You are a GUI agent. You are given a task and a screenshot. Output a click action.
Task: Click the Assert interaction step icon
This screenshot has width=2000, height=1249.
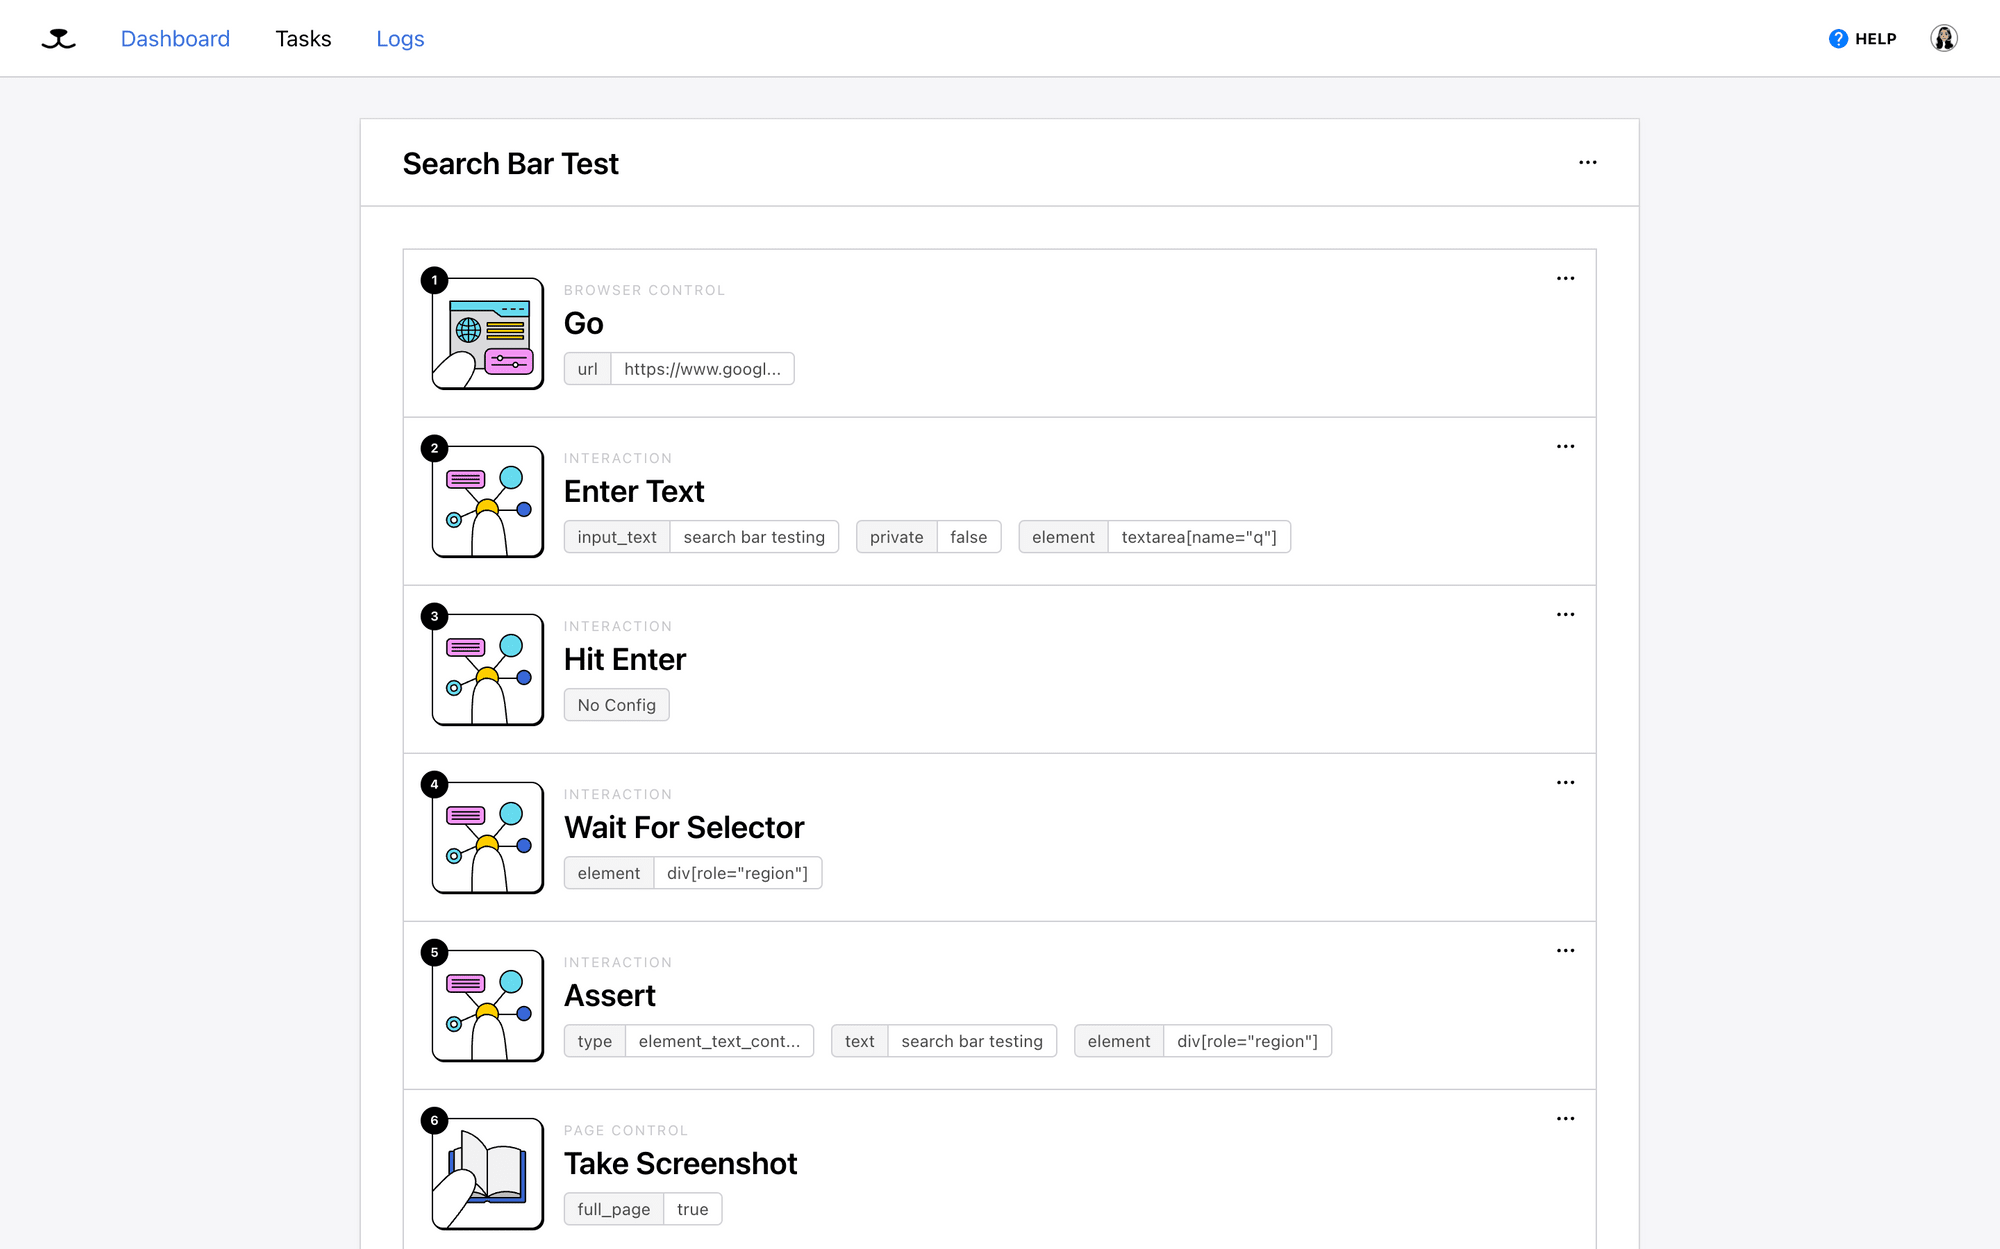(x=488, y=1004)
